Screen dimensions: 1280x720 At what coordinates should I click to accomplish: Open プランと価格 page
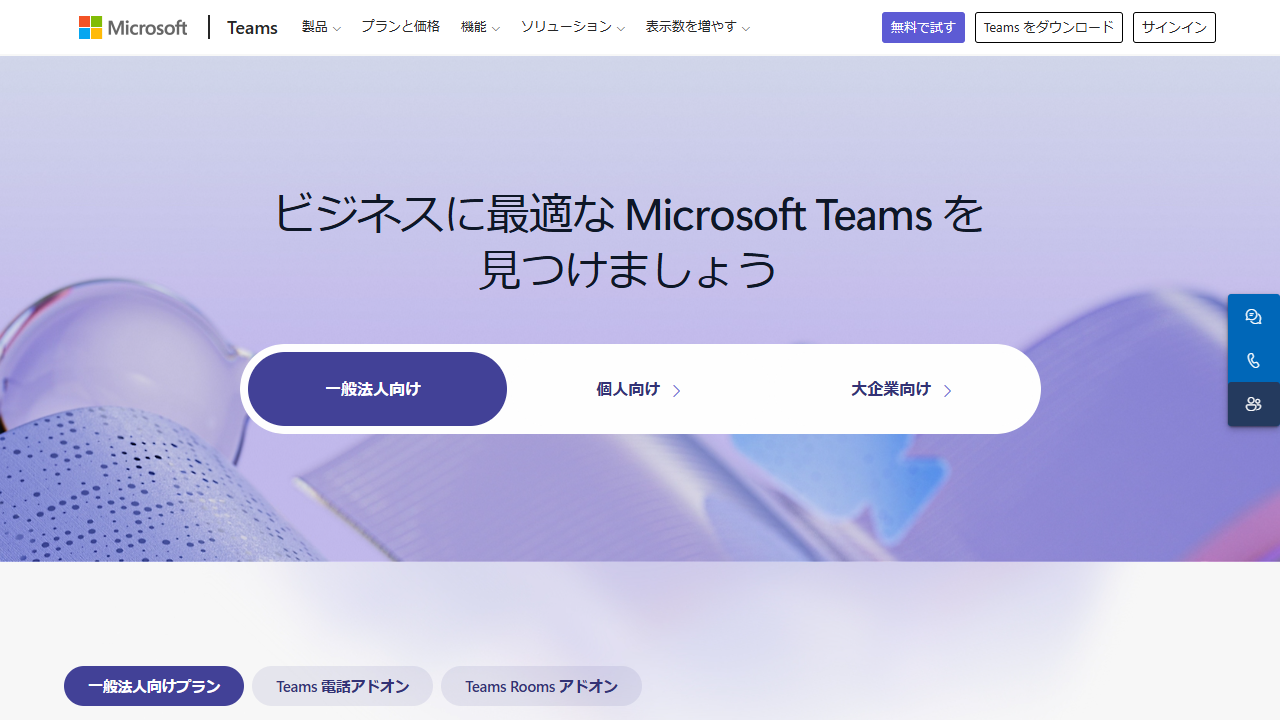click(400, 27)
